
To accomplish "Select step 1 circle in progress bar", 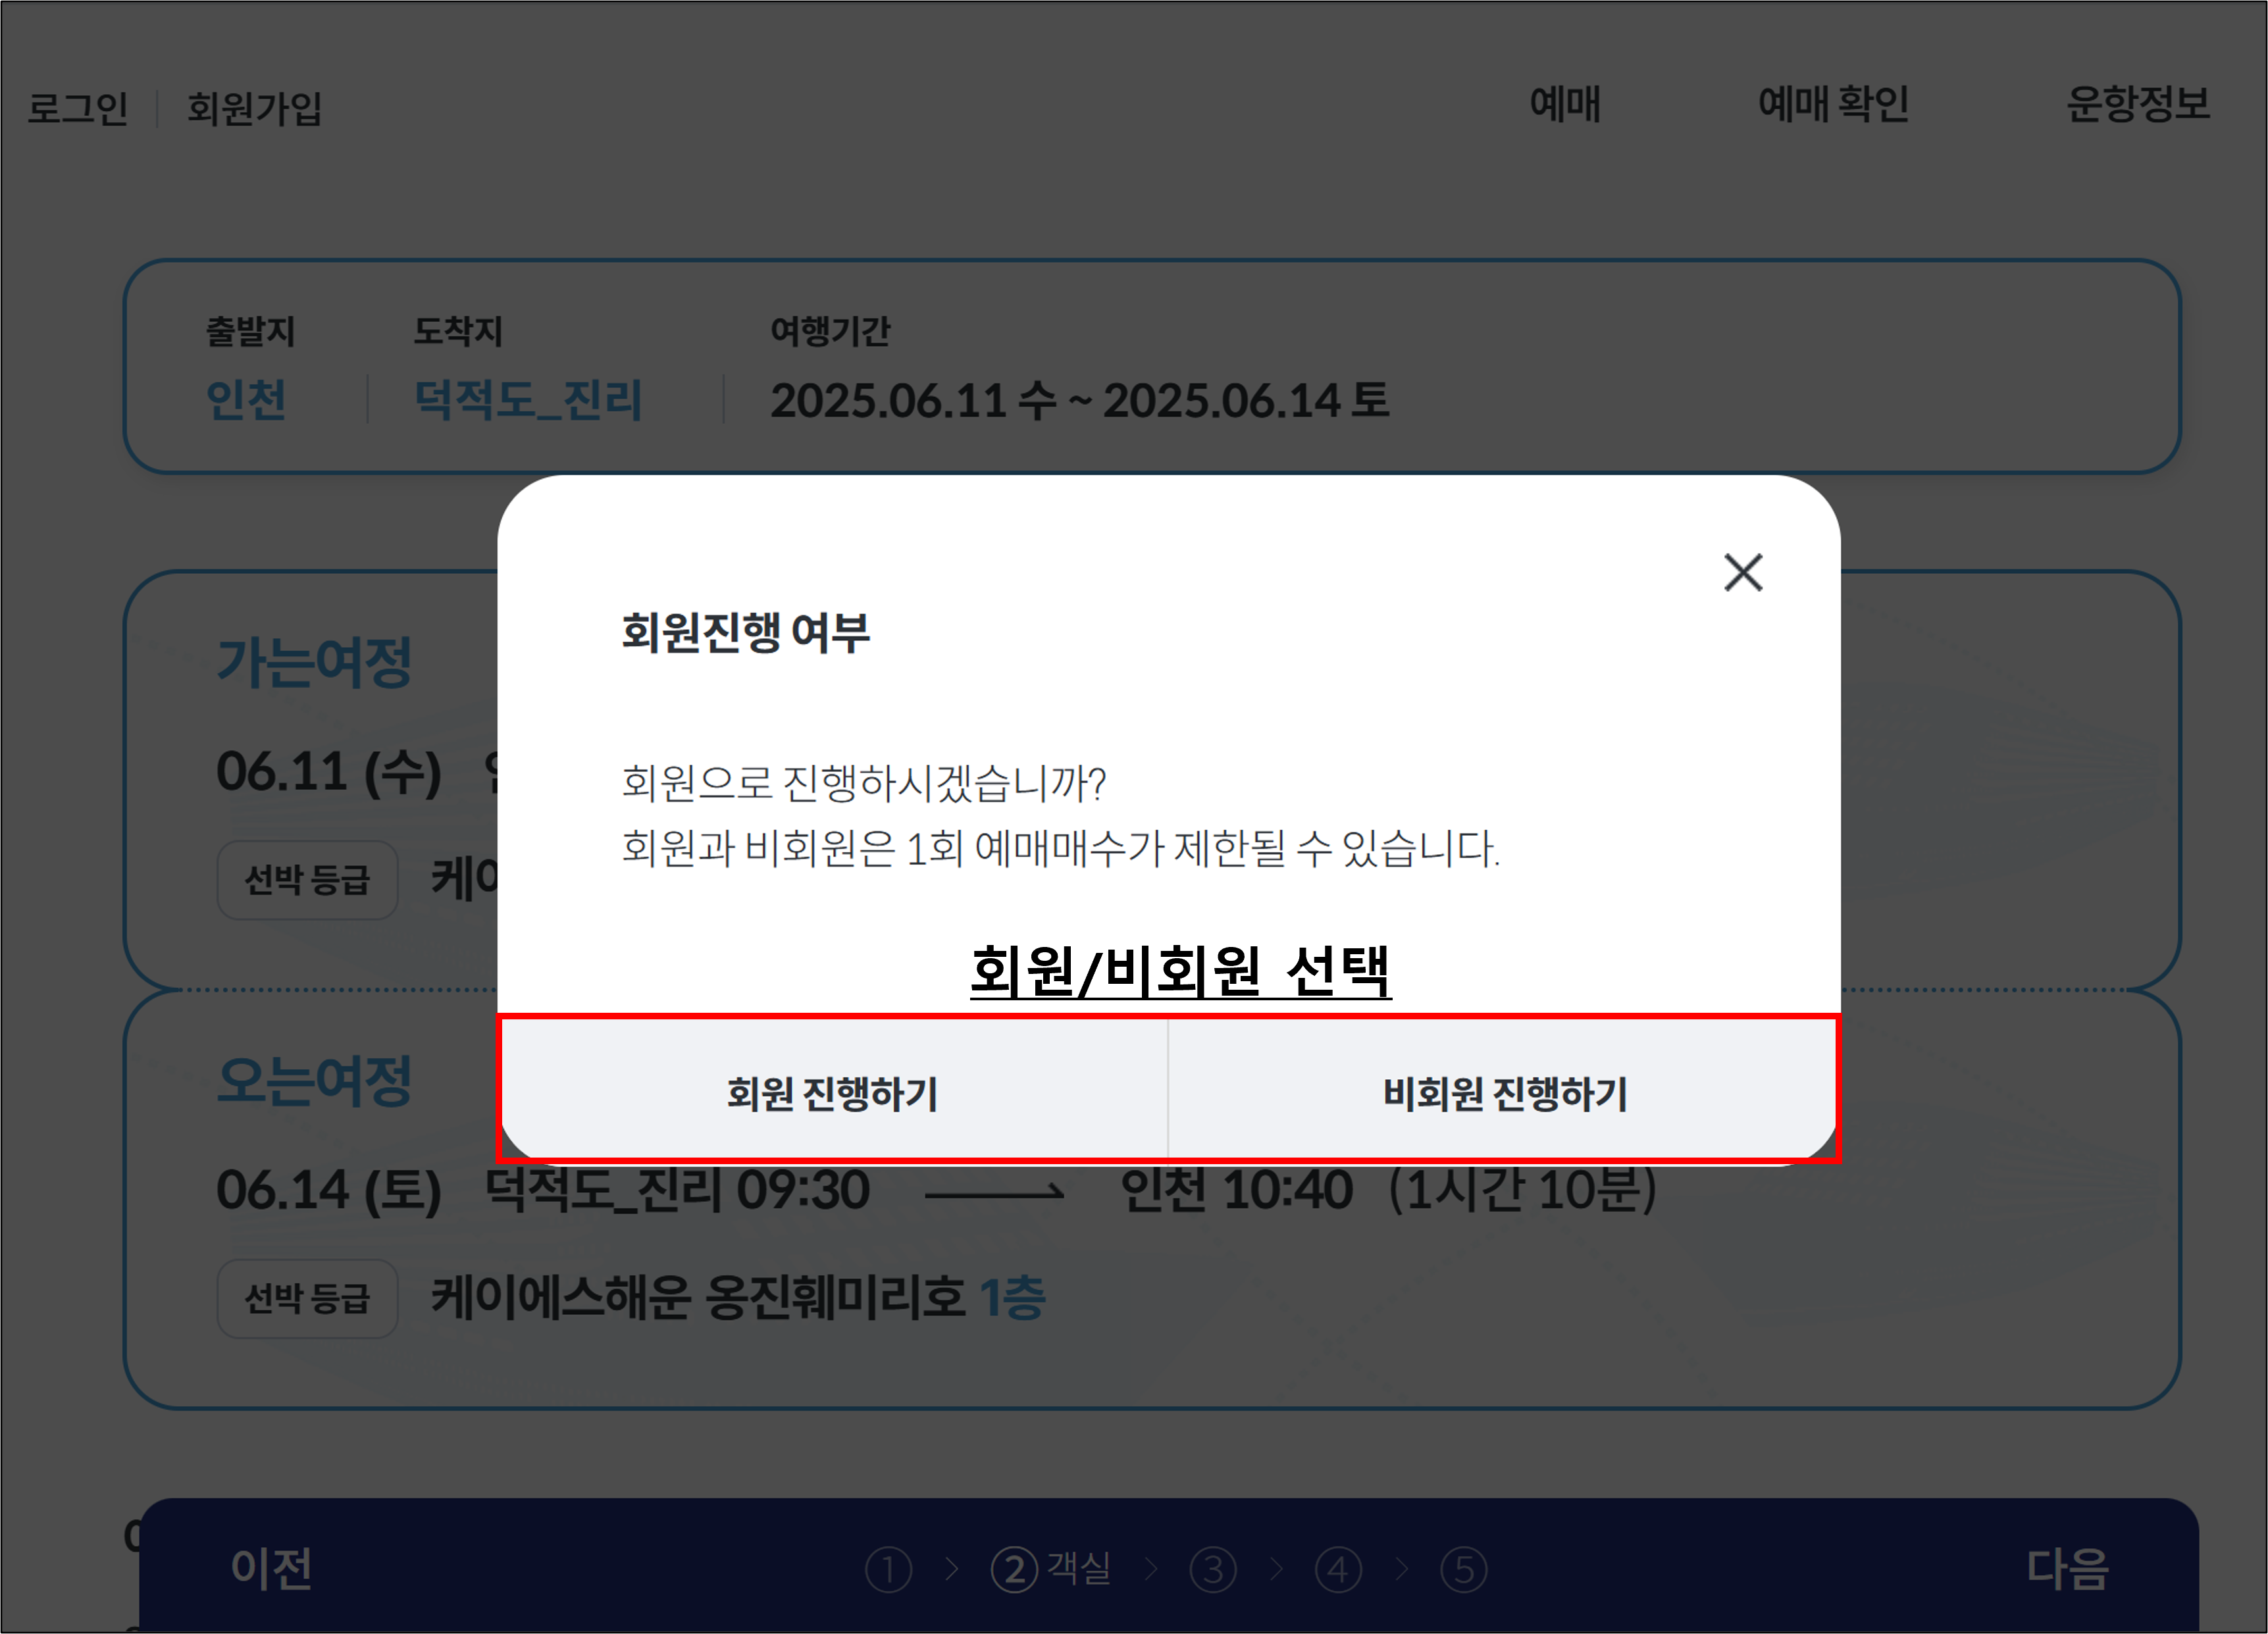I will coord(888,1570).
